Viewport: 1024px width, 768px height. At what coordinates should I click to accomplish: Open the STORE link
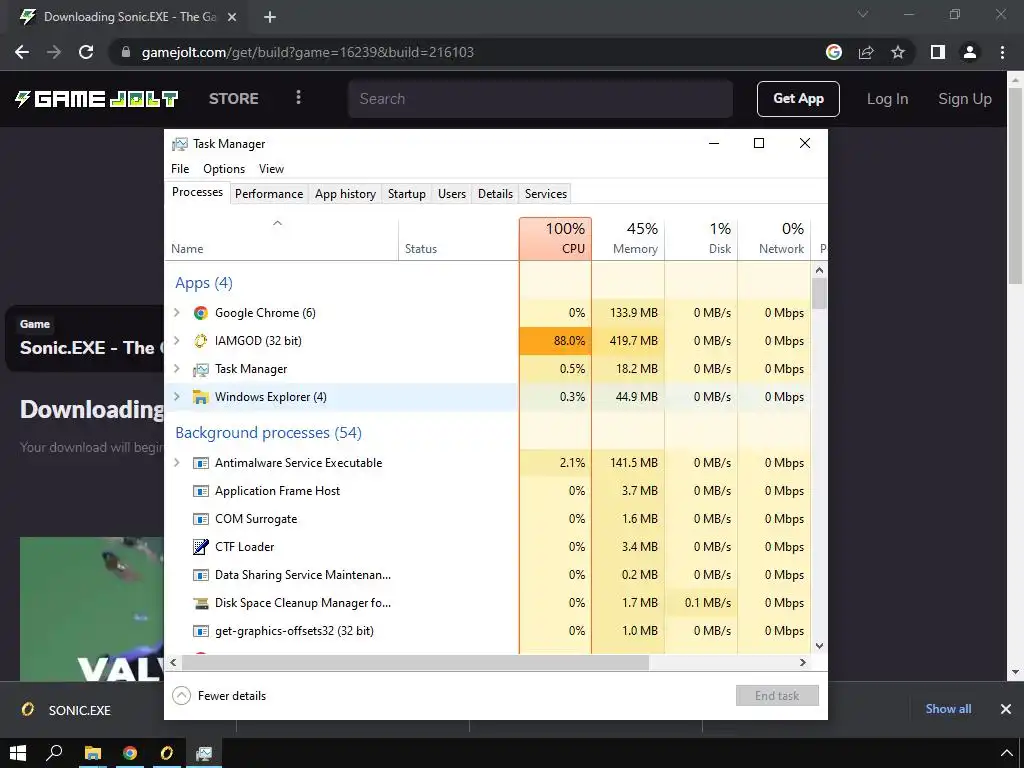tap(234, 99)
